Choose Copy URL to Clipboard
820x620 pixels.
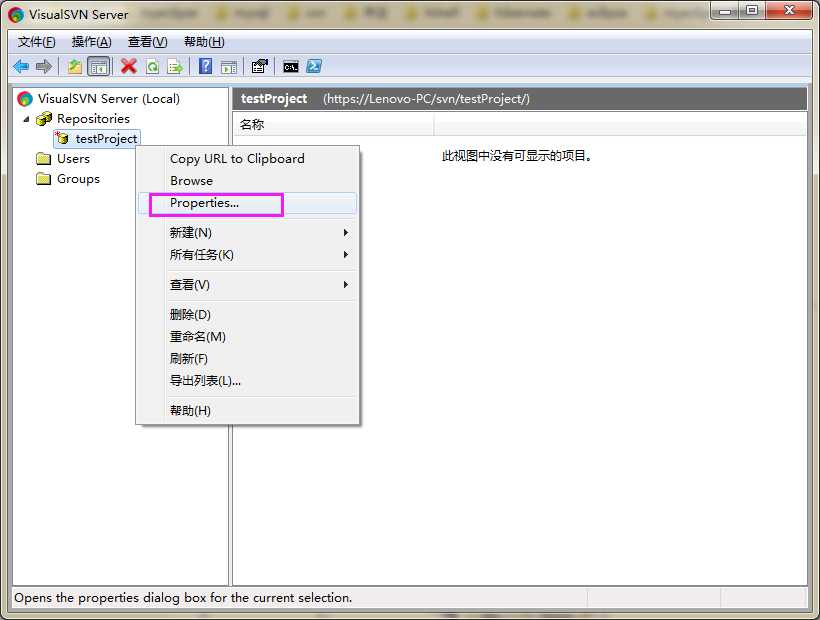tap(247, 158)
